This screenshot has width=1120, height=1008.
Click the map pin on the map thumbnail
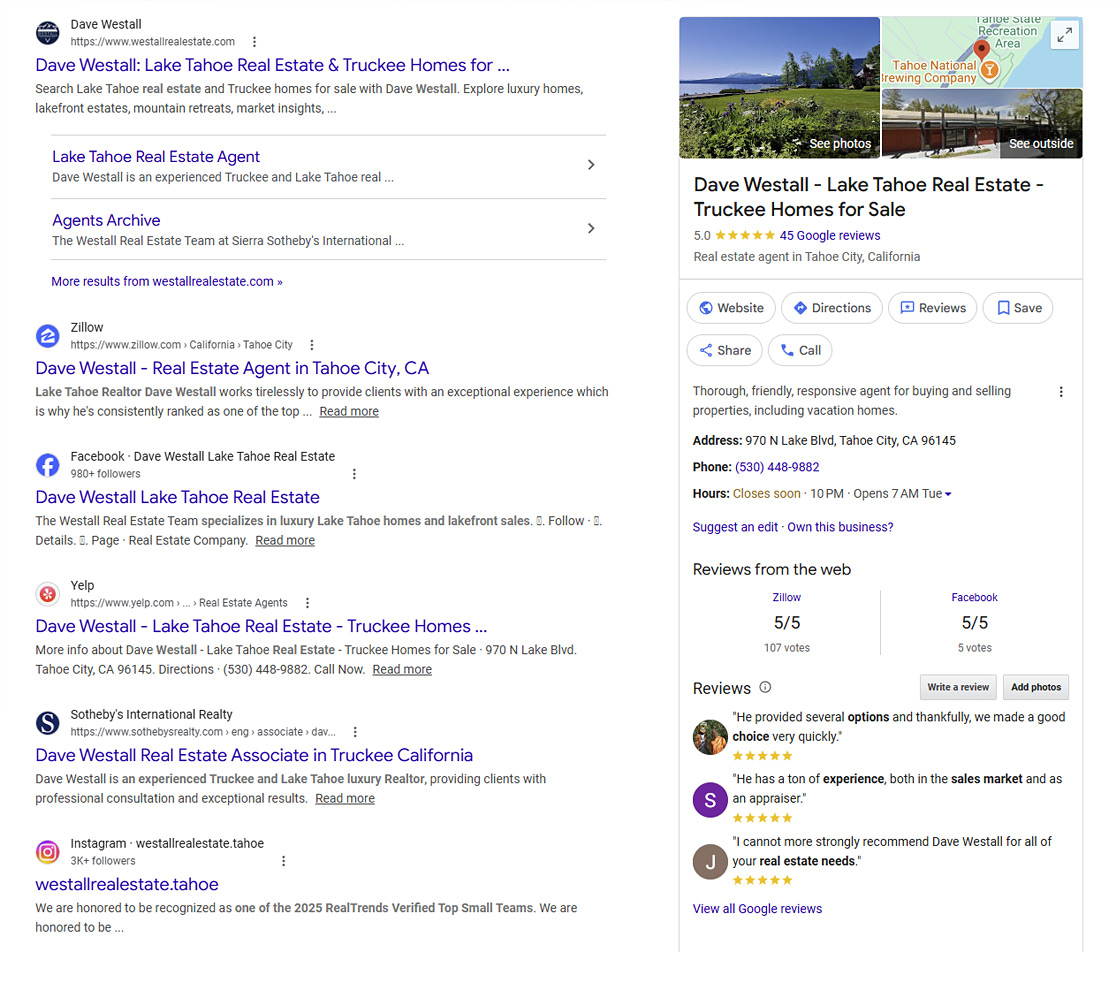[982, 49]
